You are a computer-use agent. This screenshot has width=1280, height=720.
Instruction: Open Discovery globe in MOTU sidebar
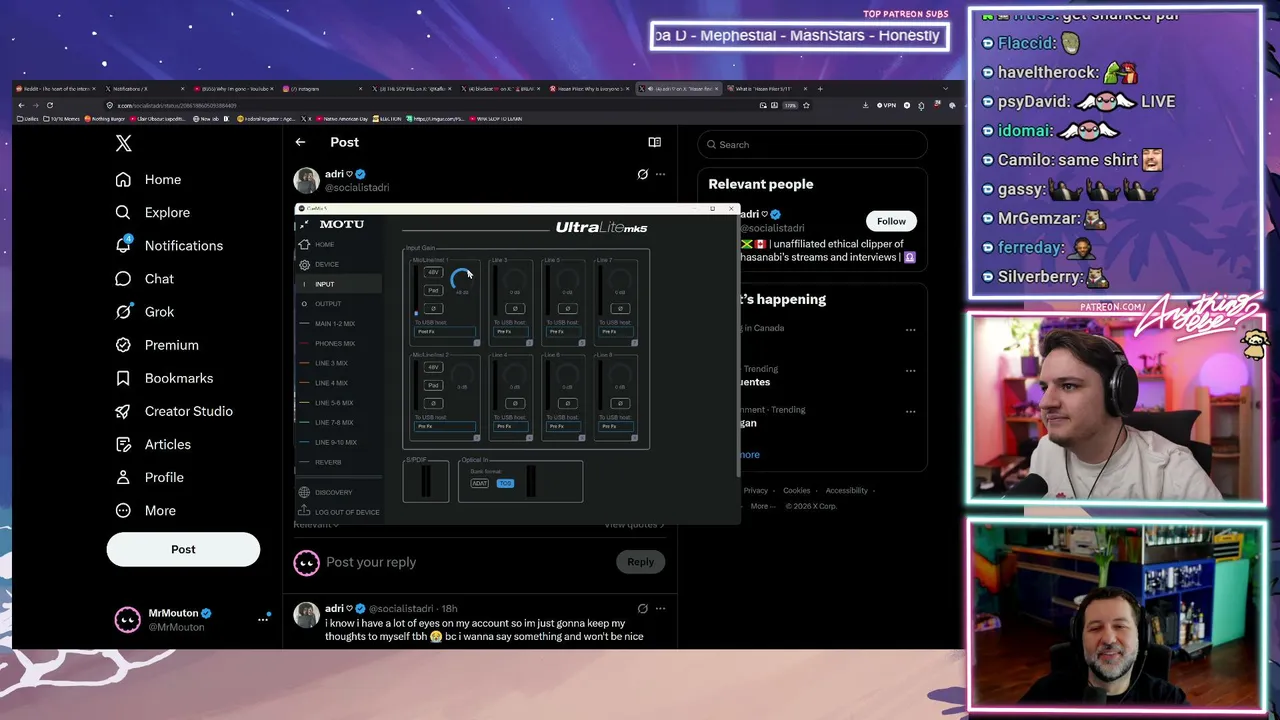tap(304, 492)
